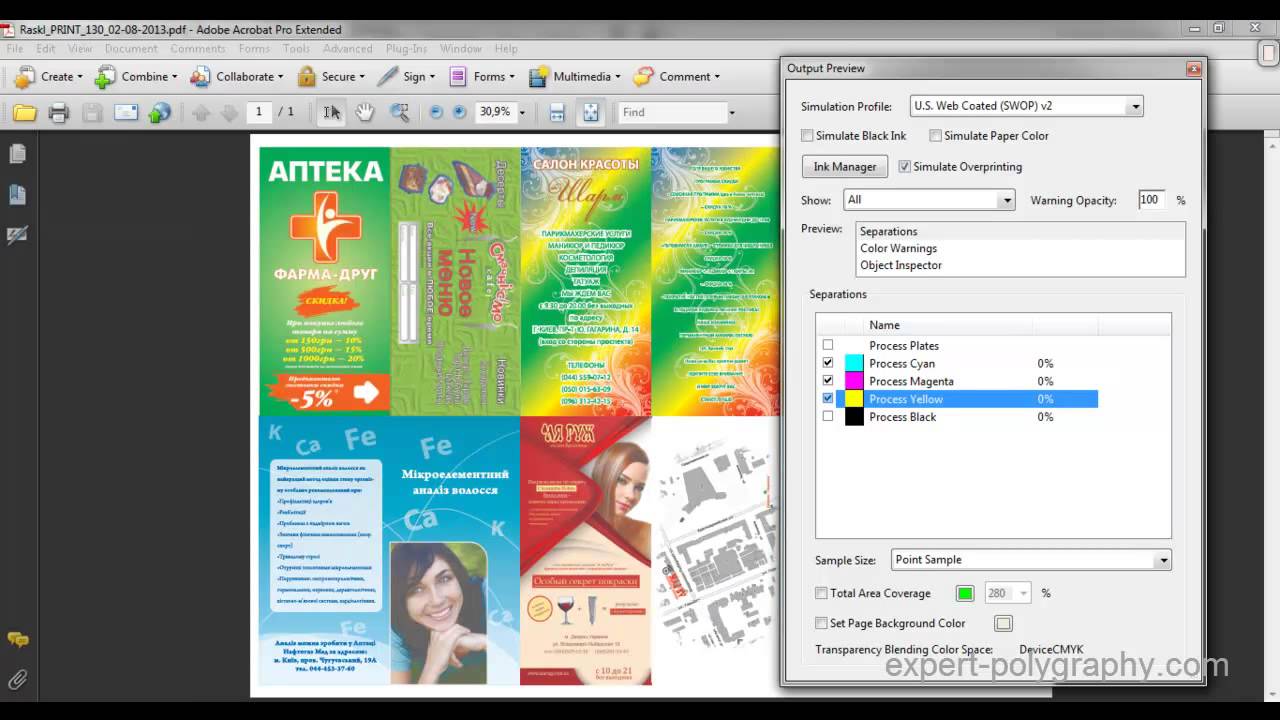The image size is (1280, 720).
Task: Open the Signatures panel in left sidebar
Action: click(17, 236)
